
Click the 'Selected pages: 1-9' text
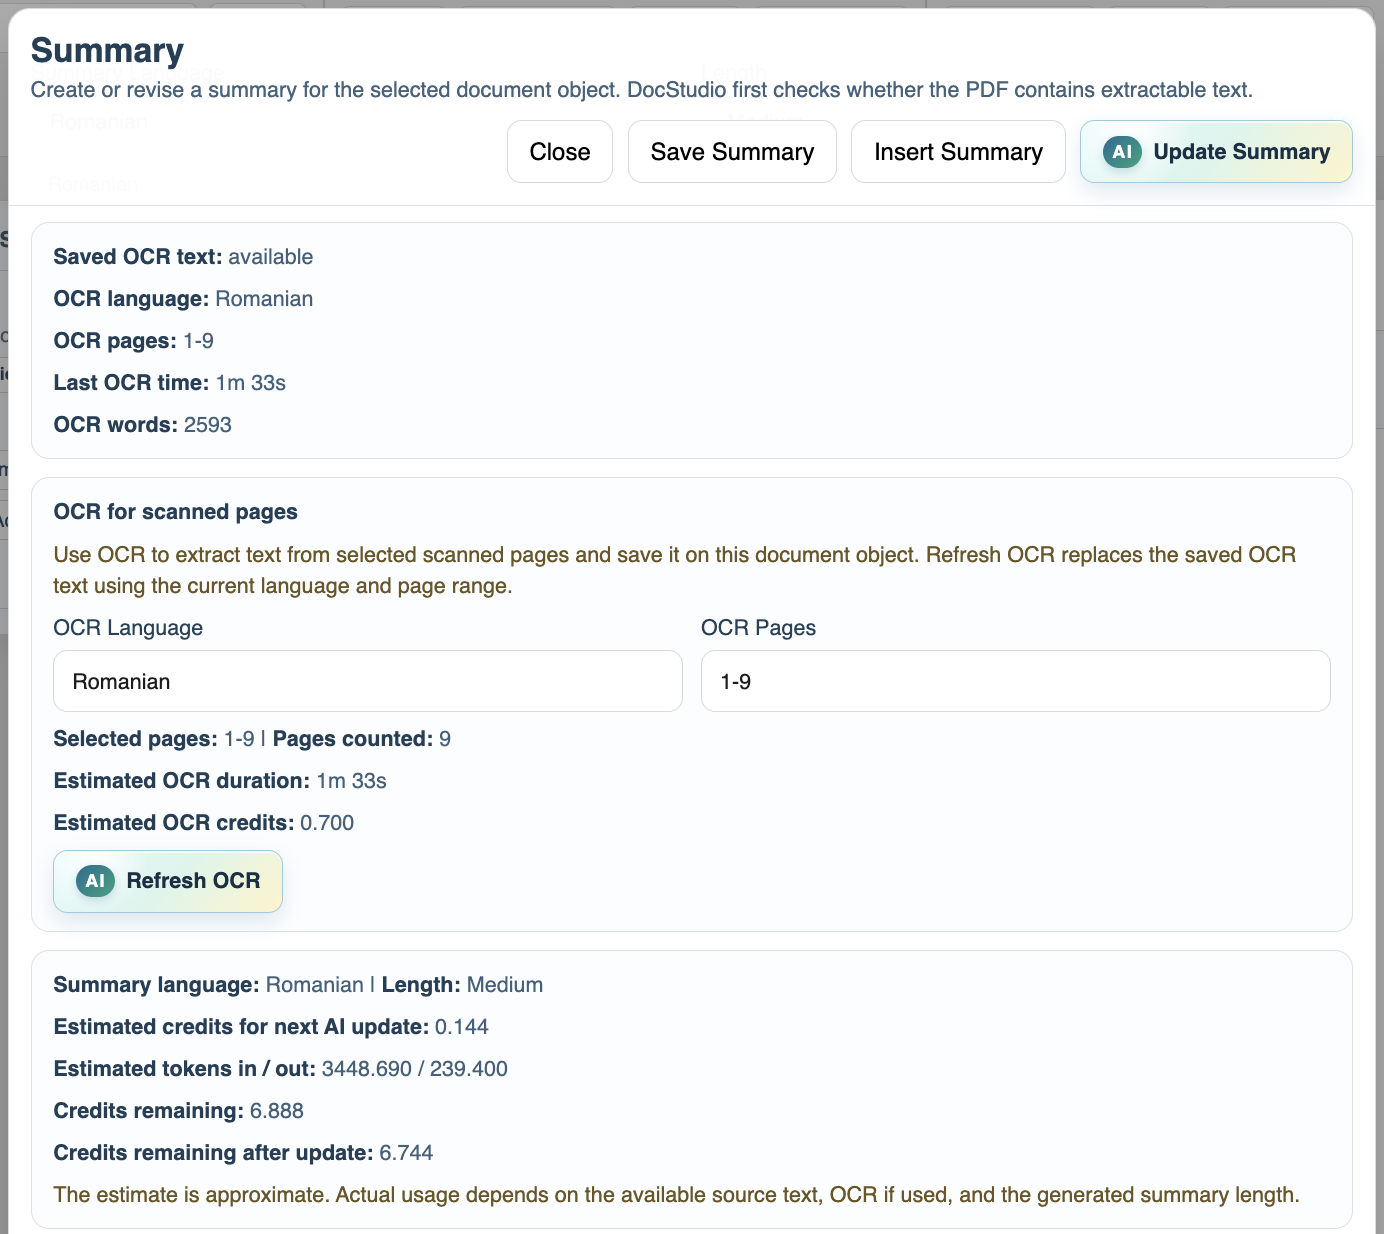(x=154, y=739)
